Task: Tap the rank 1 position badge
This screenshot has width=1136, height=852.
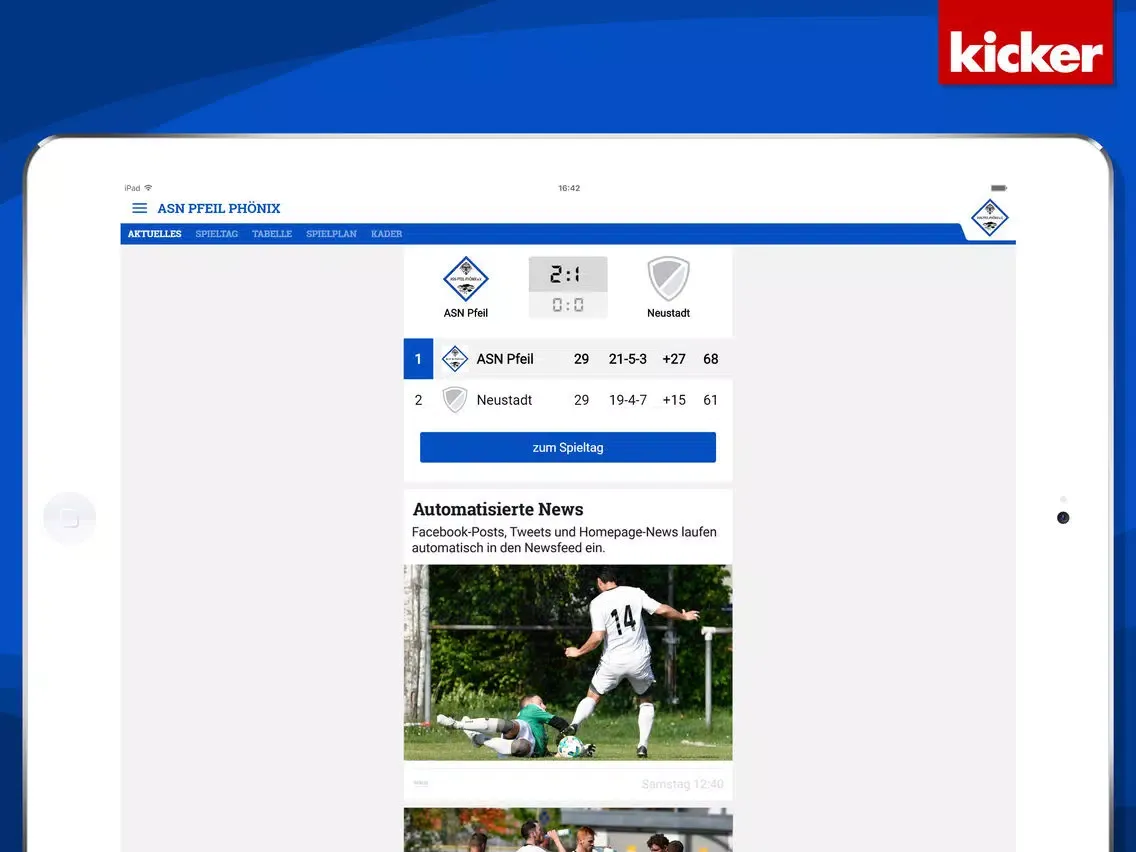Action: (418, 359)
